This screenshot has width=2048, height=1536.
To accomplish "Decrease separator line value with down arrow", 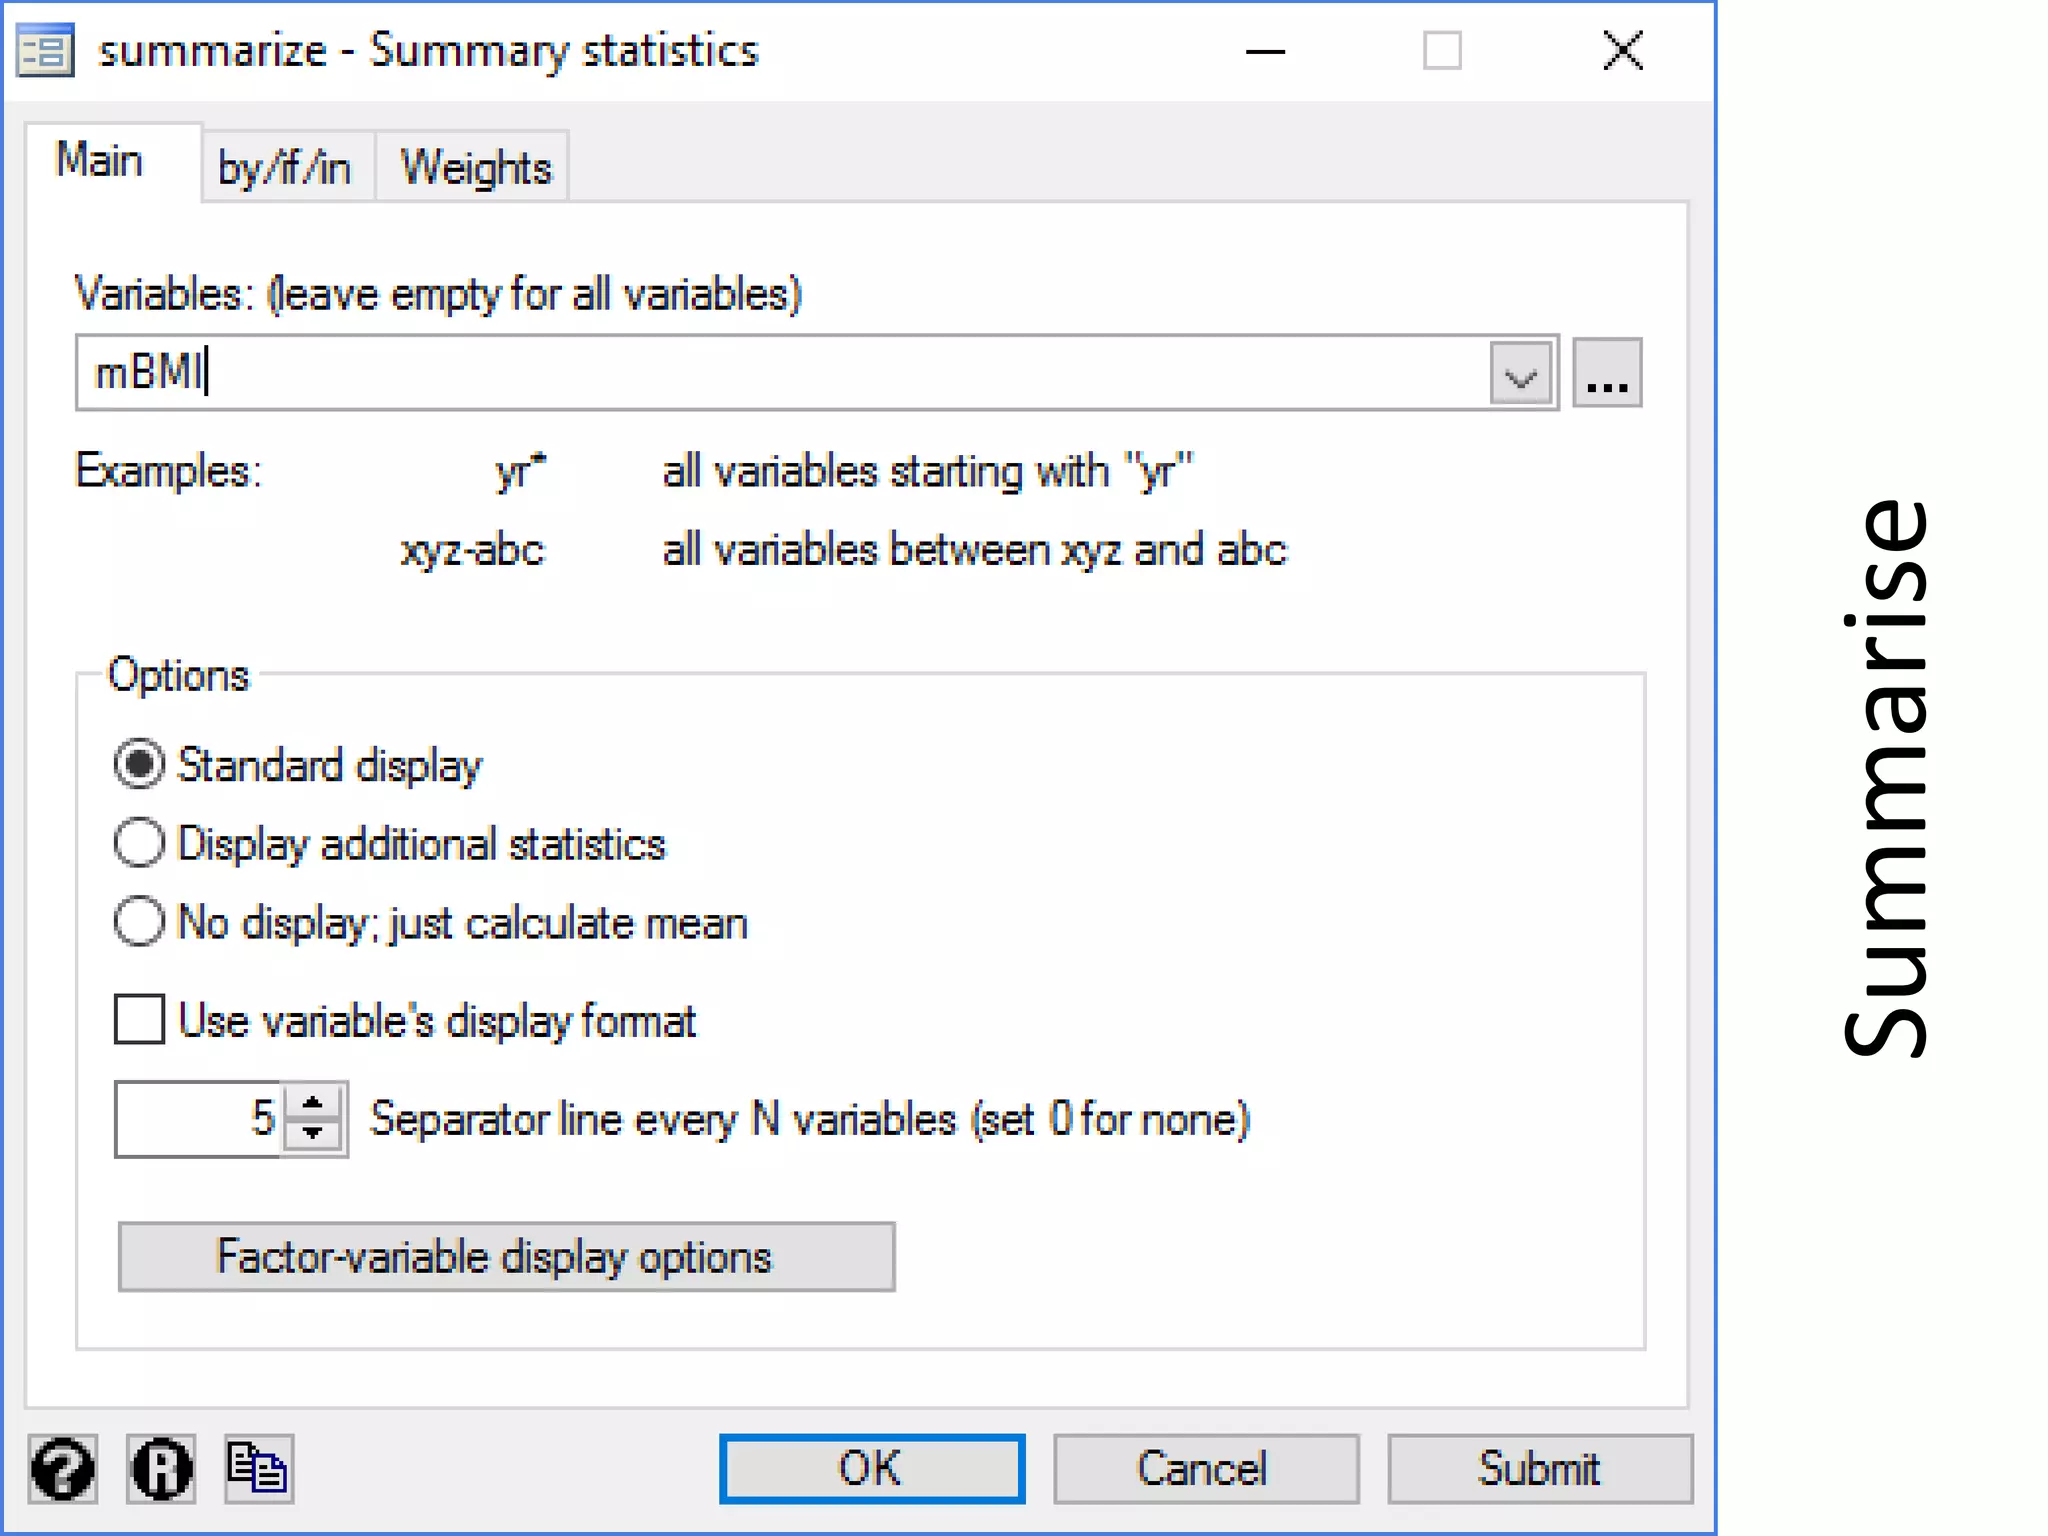I will 313,1134.
